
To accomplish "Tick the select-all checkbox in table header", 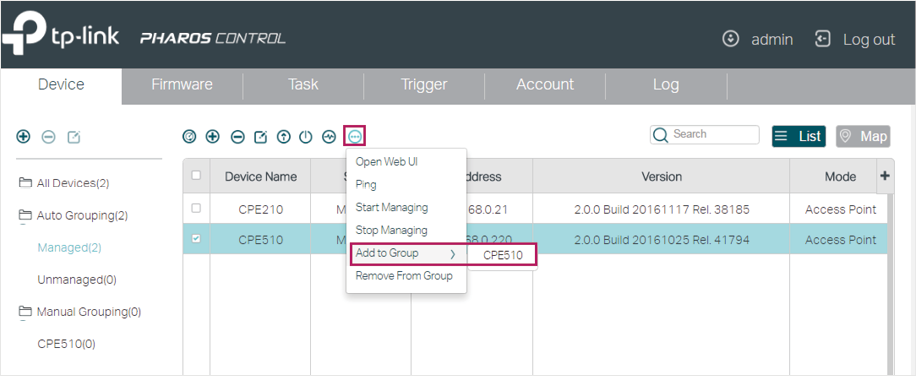I will click(x=196, y=175).
